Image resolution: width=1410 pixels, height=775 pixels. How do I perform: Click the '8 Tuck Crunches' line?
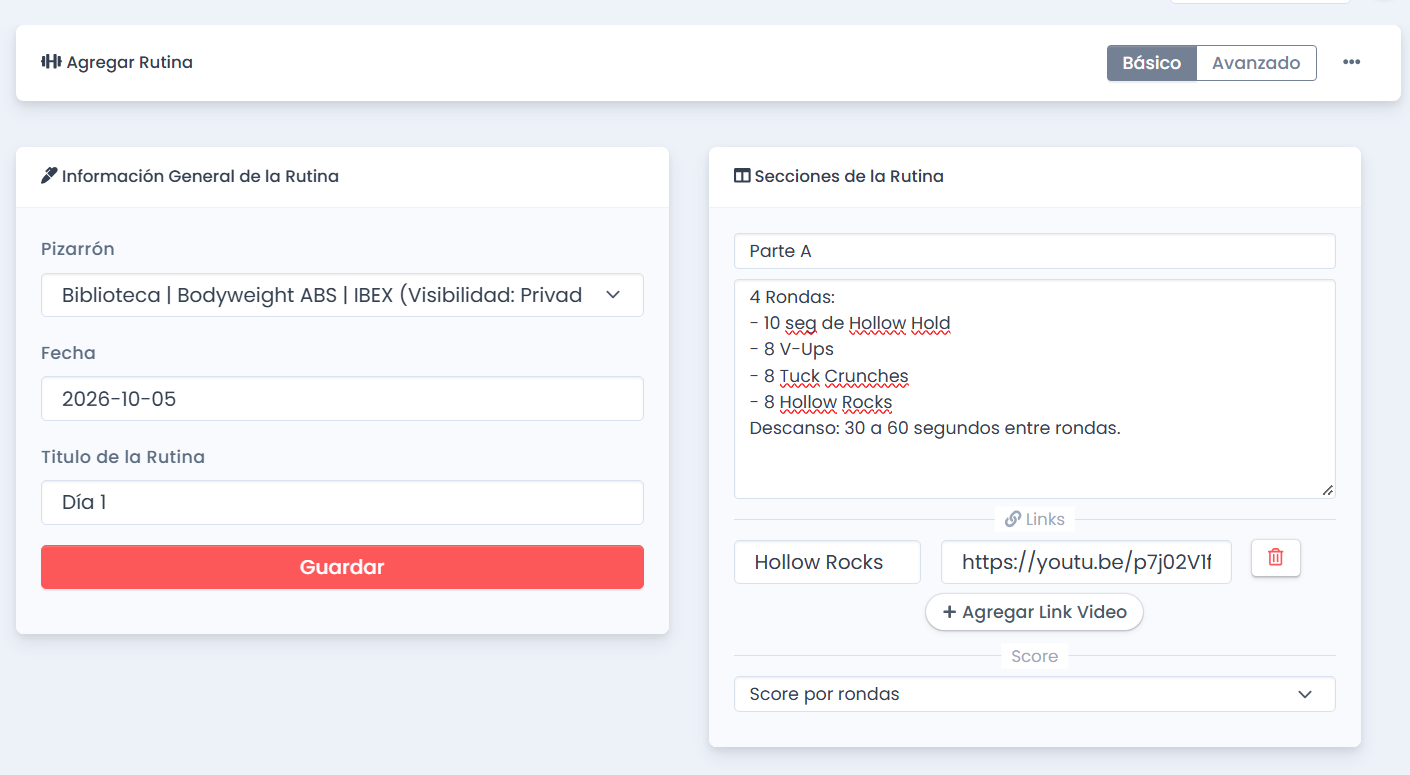point(829,376)
